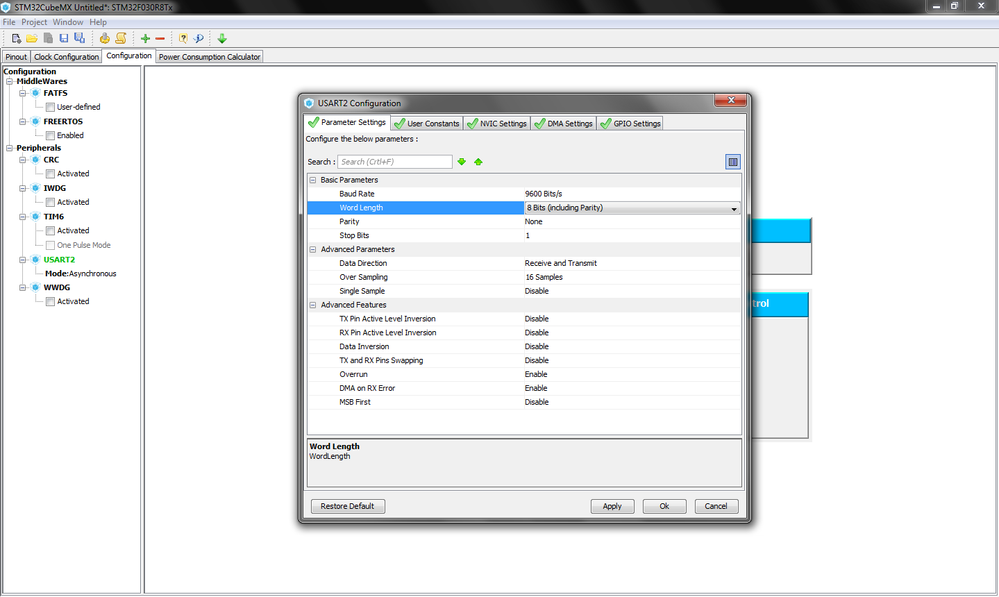Click the Generate Code gear icon
The height and width of the screenshot is (597, 999).
point(104,38)
